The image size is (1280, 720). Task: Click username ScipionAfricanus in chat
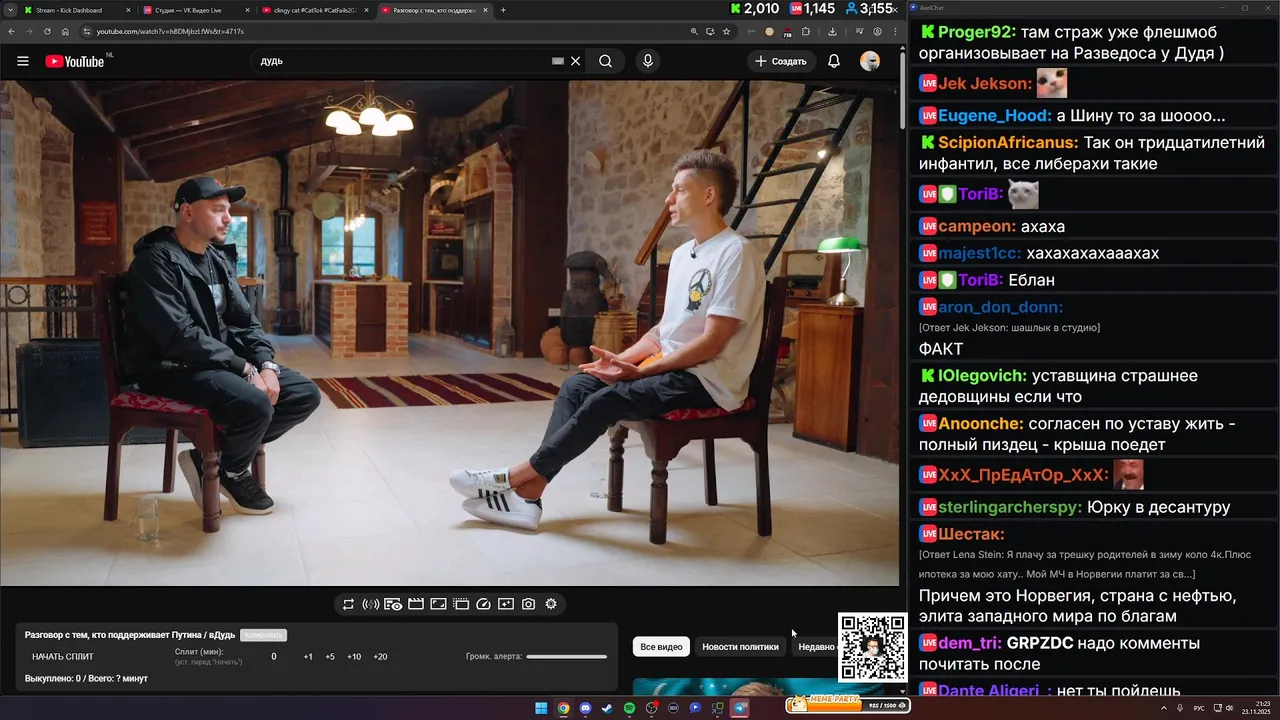point(1008,143)
